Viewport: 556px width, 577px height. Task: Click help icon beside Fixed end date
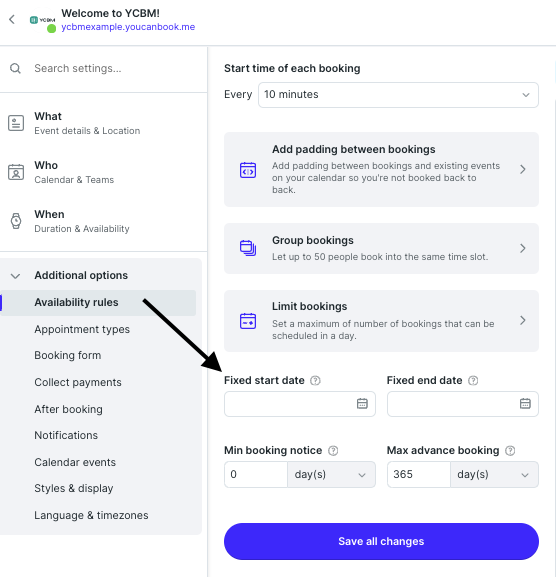[x=473, y=380]
